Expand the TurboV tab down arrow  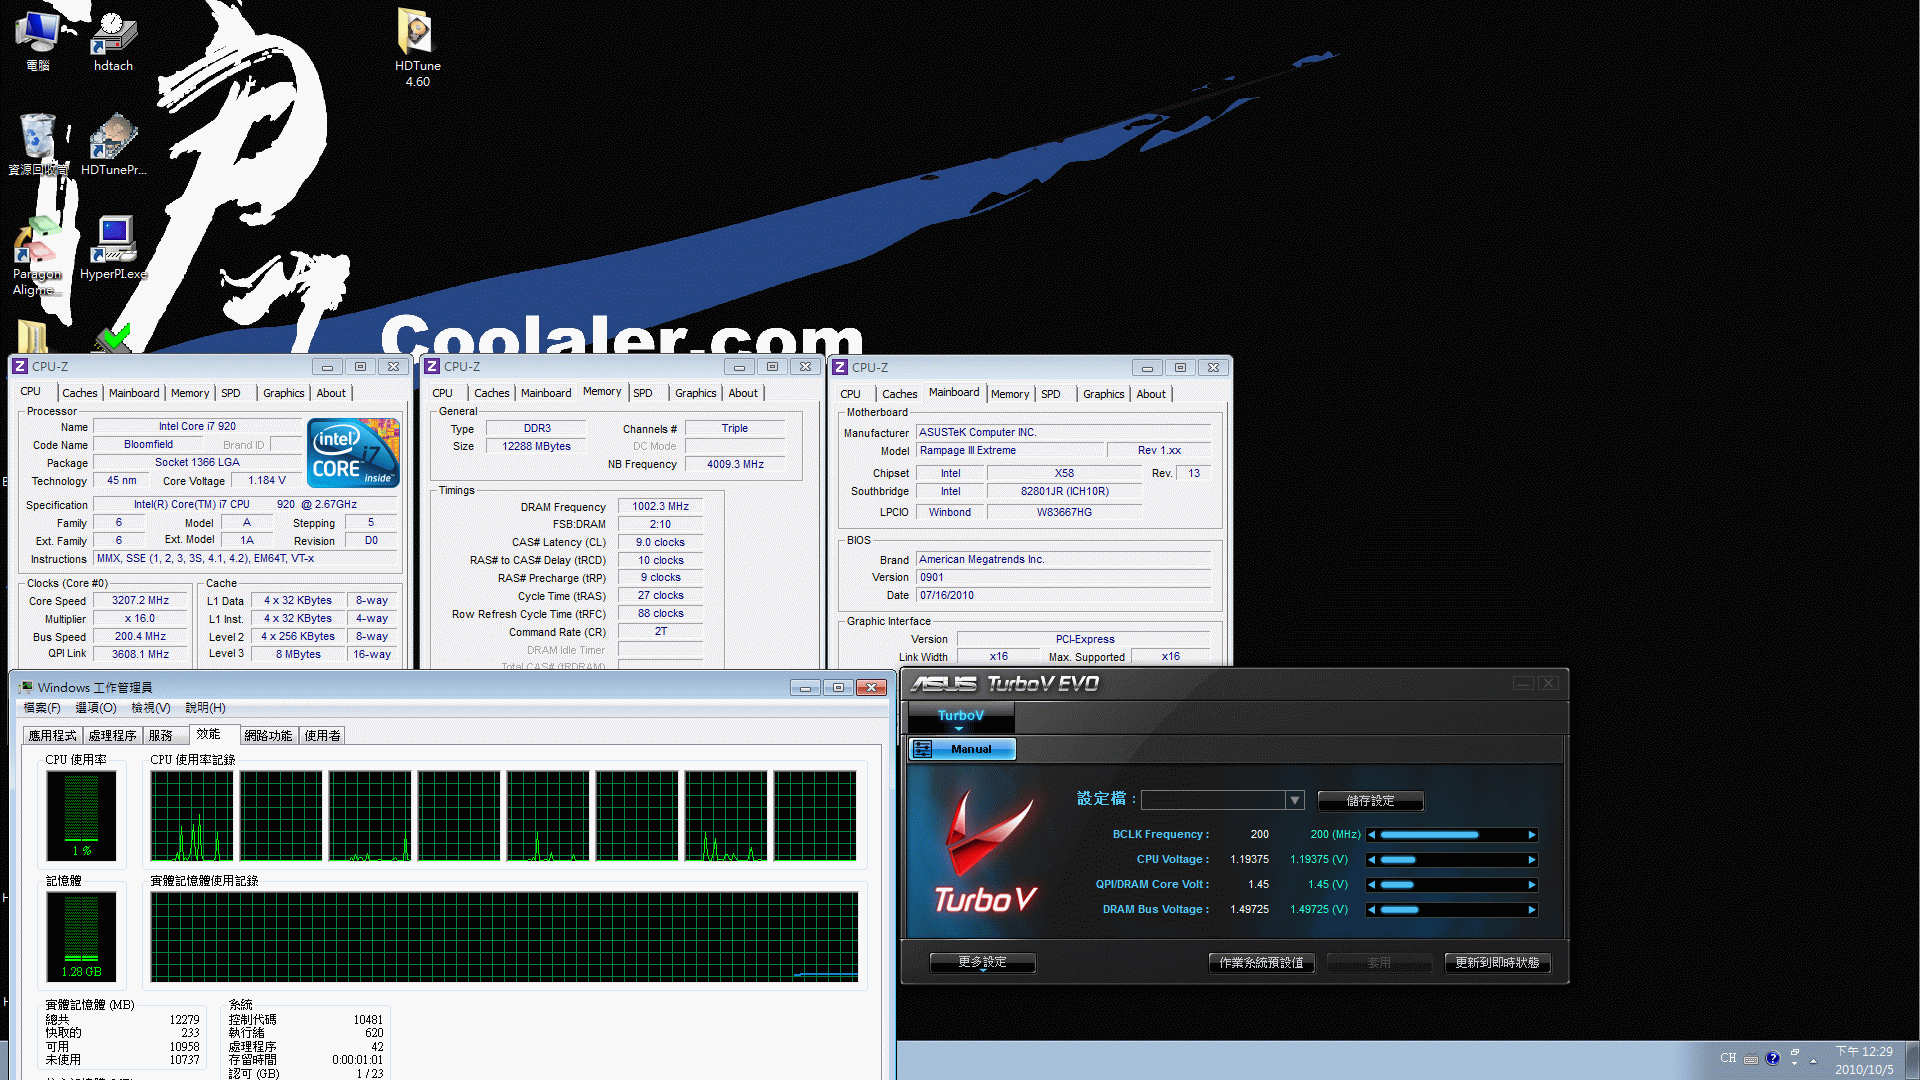point(959,729)
